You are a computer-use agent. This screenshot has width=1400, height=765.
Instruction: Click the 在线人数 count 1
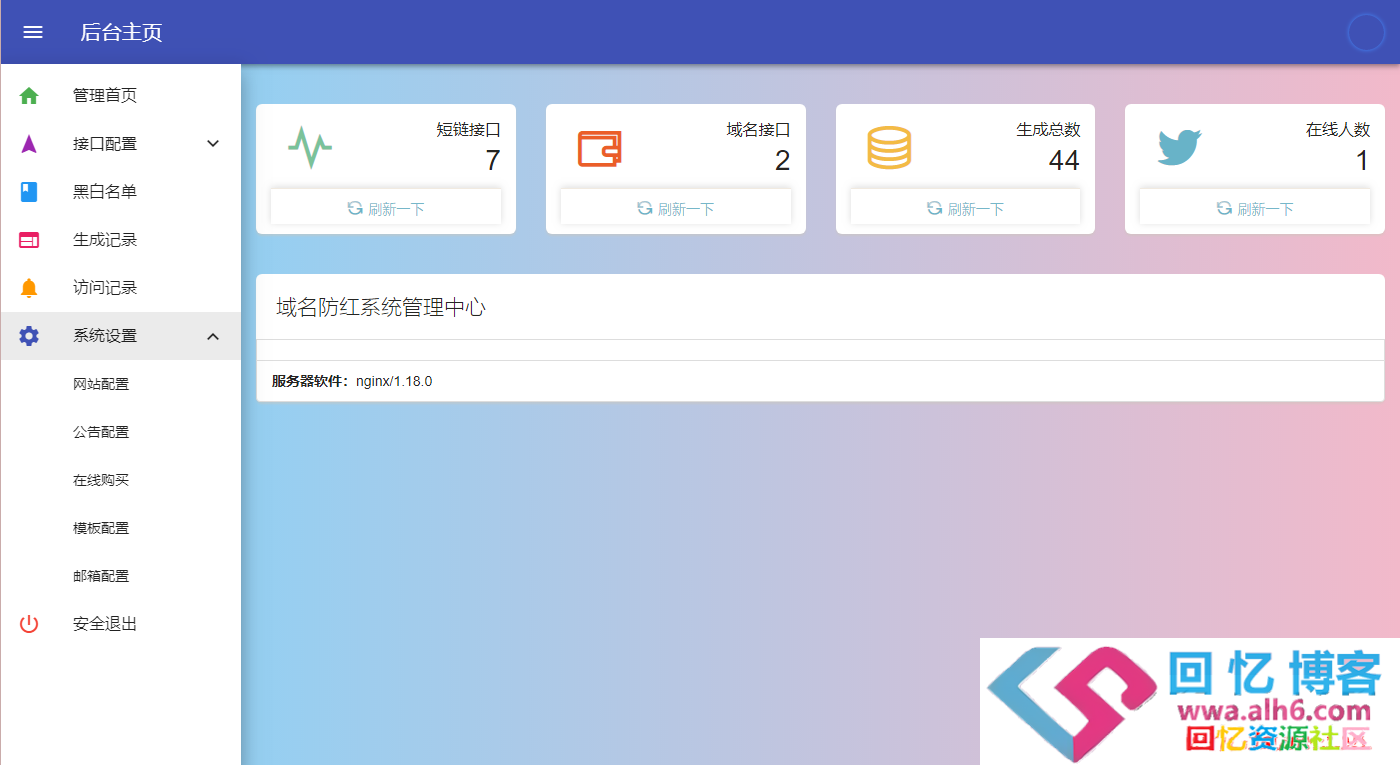[x=1362, y=160]
